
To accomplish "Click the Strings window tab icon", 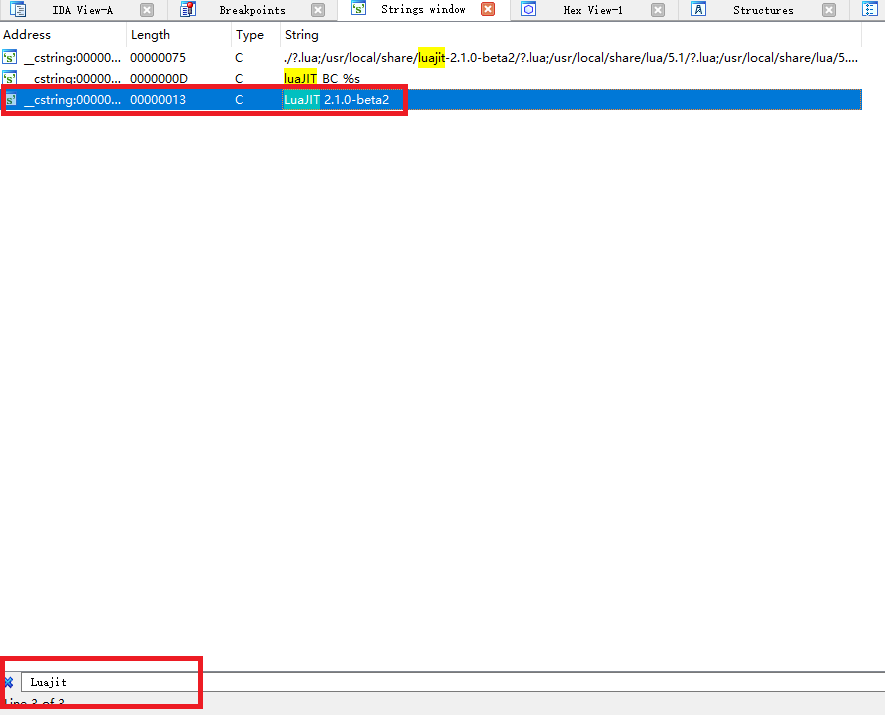I will point(358,9).
